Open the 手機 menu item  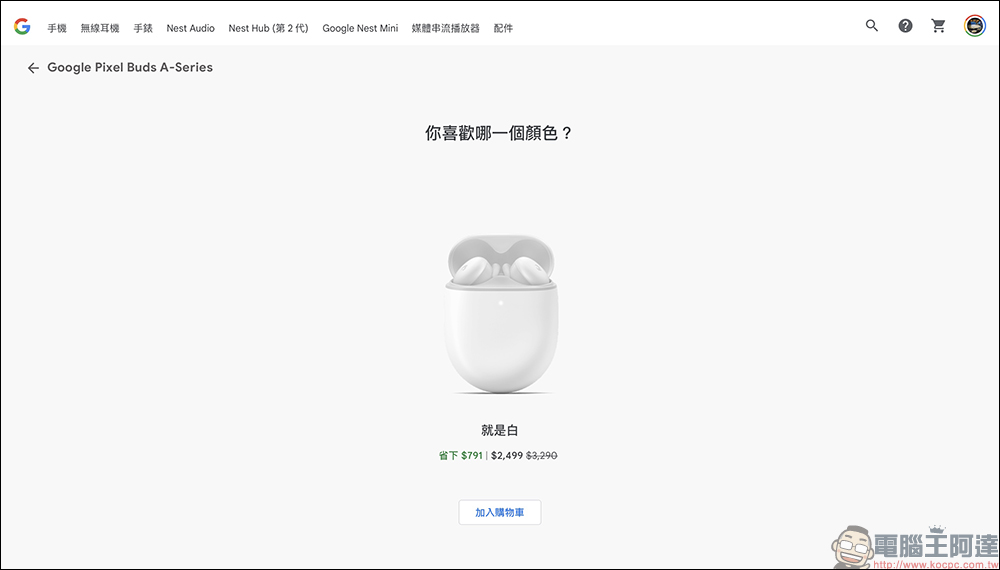[x=57, y=28]
